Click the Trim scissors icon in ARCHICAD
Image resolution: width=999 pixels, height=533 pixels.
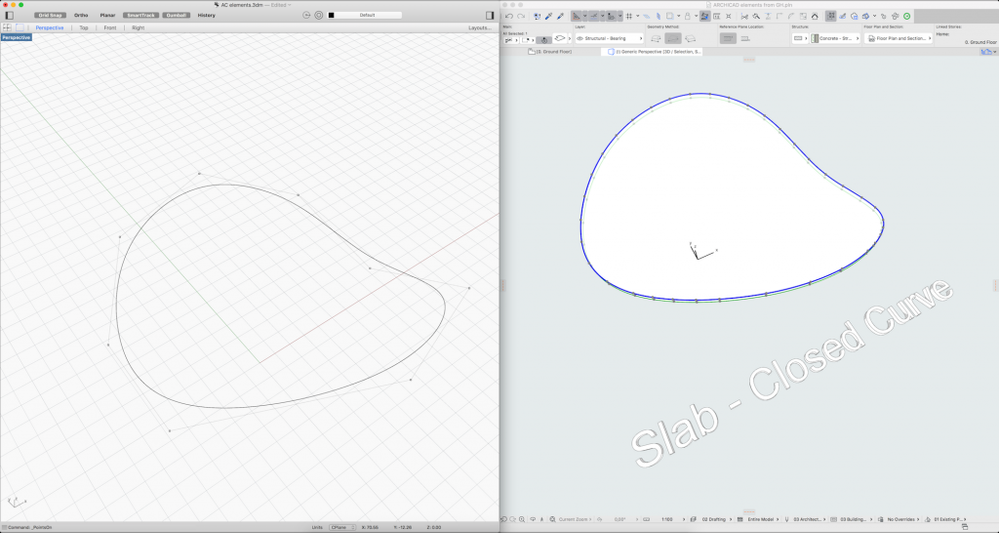(744, 17)
